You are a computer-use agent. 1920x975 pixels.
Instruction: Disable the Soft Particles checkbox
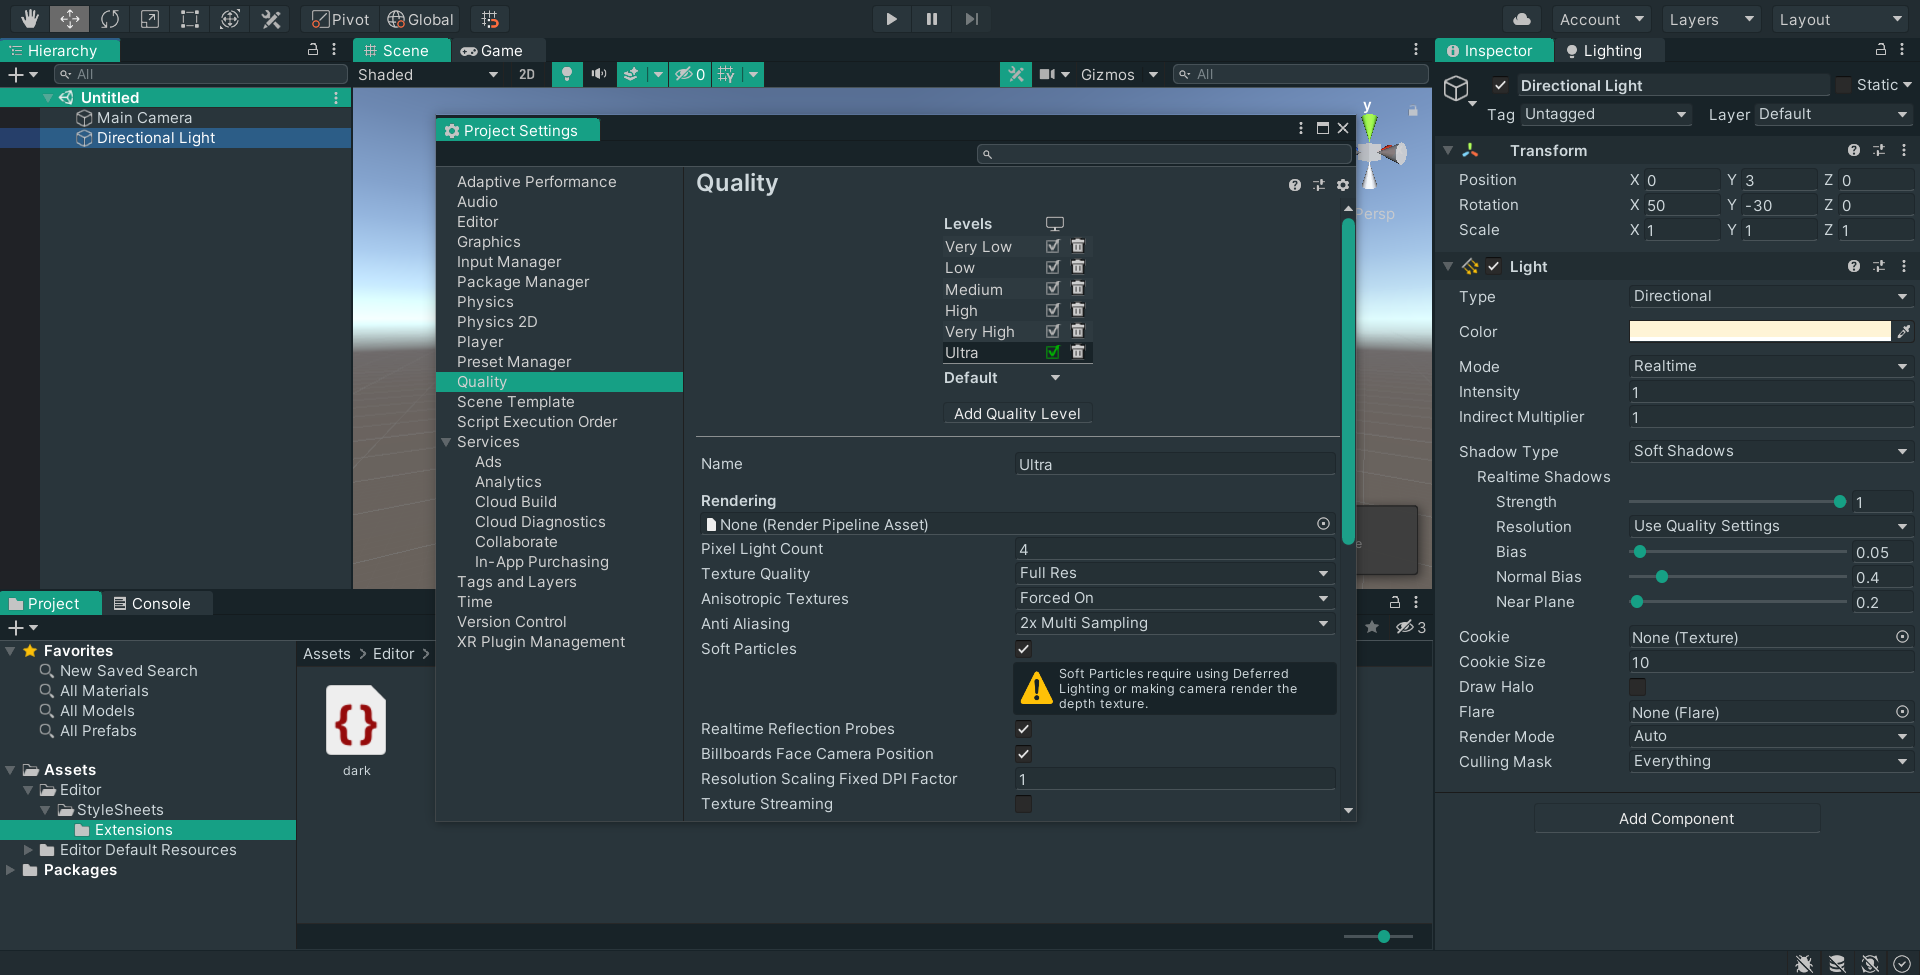pyautogui.click(x=1023, y=648)
